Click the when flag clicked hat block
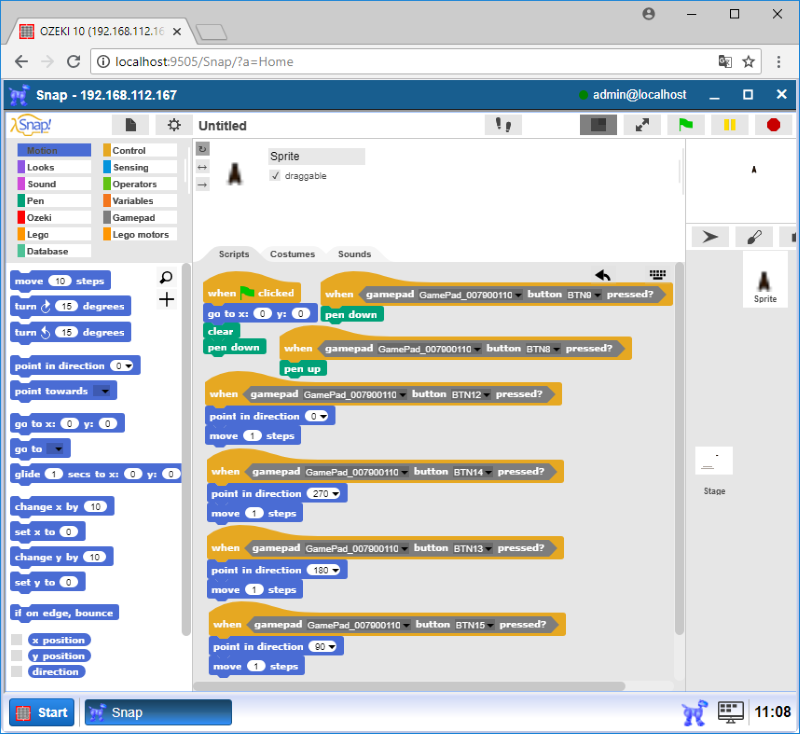The height and width of the screenshot is (734, 800). coord(252,291)
